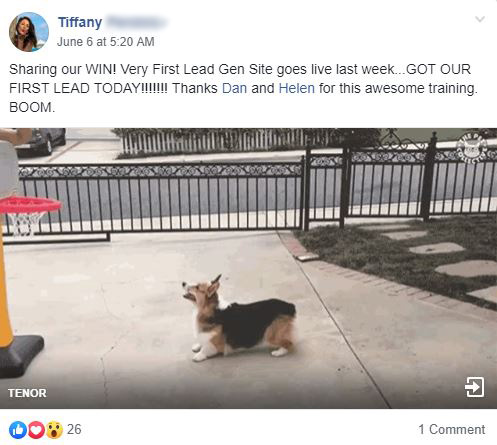The width and height of the screenshot is (497, 445).
Task: Visit Dan's tagged profile link
Action: (x=234, y=88)
